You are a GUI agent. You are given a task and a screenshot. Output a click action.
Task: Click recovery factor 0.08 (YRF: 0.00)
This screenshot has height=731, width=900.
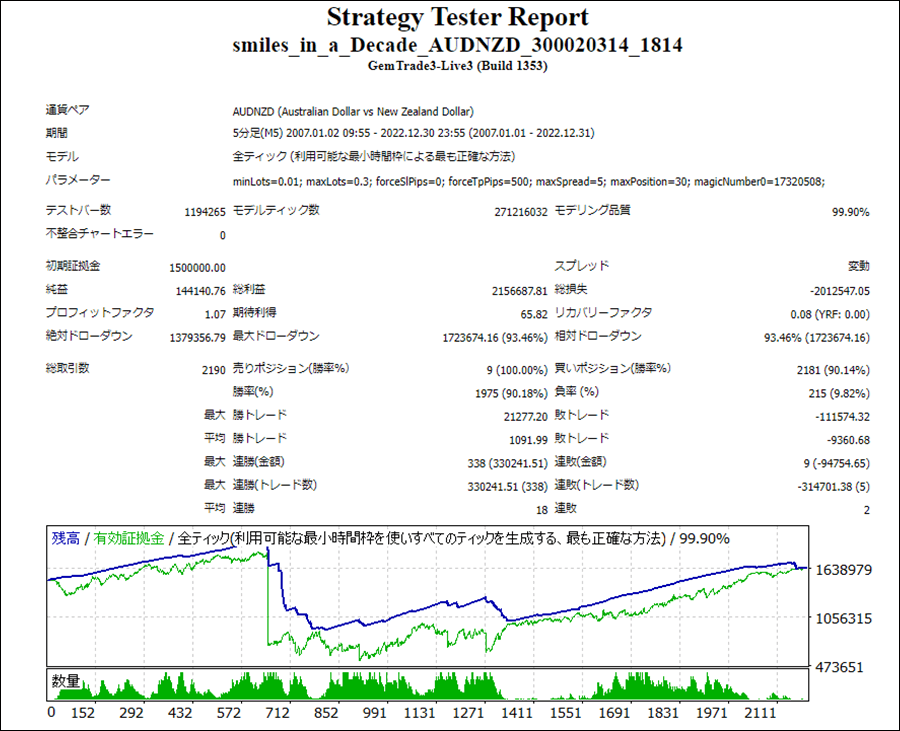coord(830,315)
